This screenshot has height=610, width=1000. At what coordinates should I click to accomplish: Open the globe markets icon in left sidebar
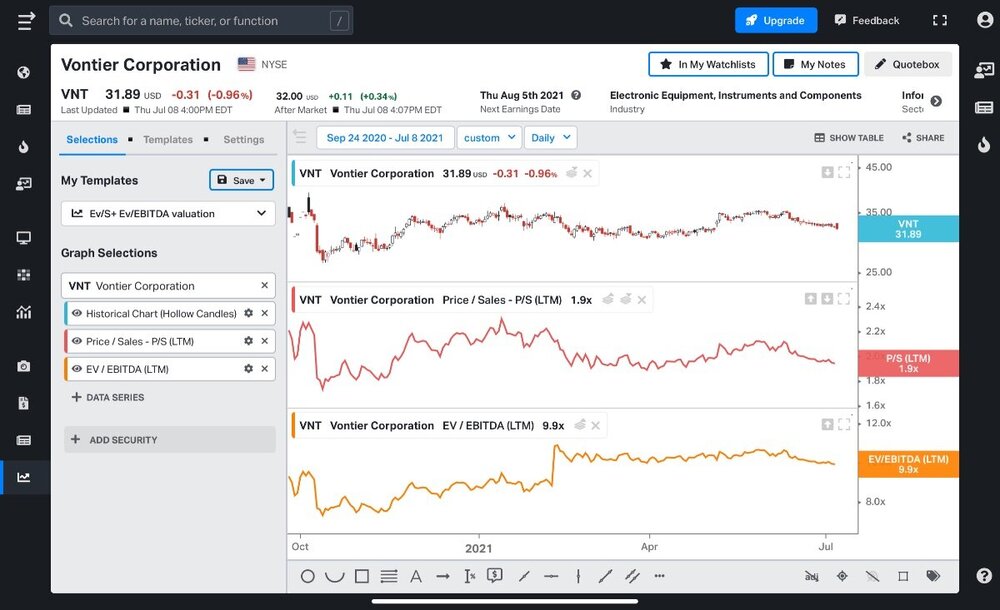24,73
